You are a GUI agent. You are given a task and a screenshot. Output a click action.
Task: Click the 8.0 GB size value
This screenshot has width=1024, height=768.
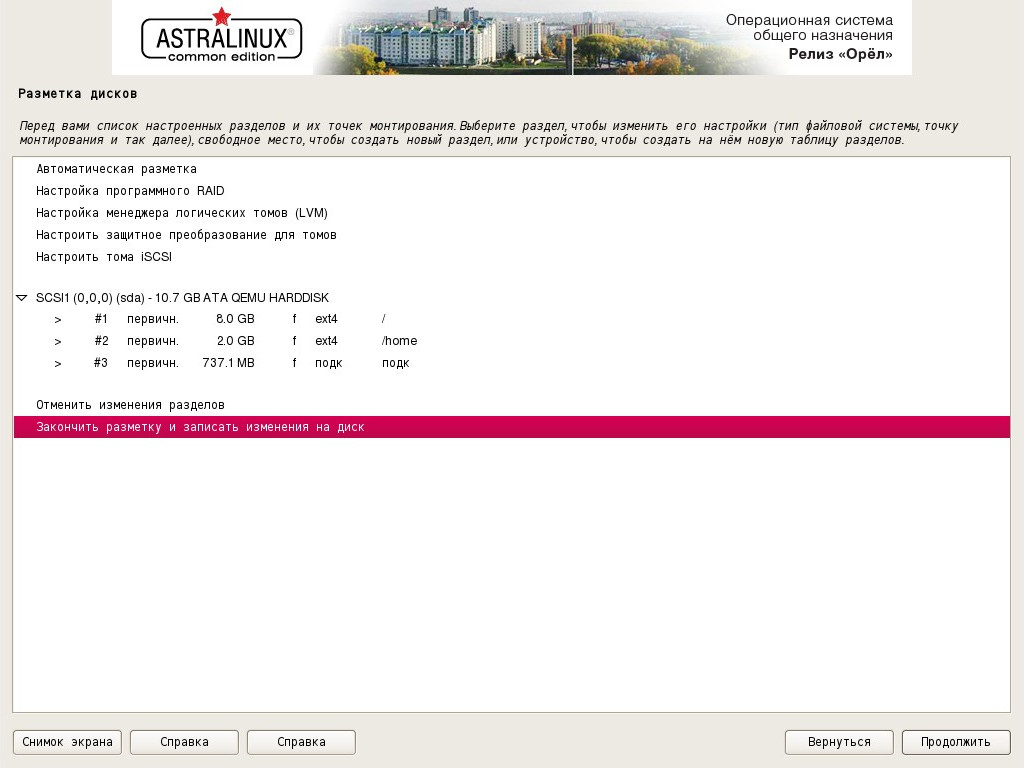(x=235, y=319)
